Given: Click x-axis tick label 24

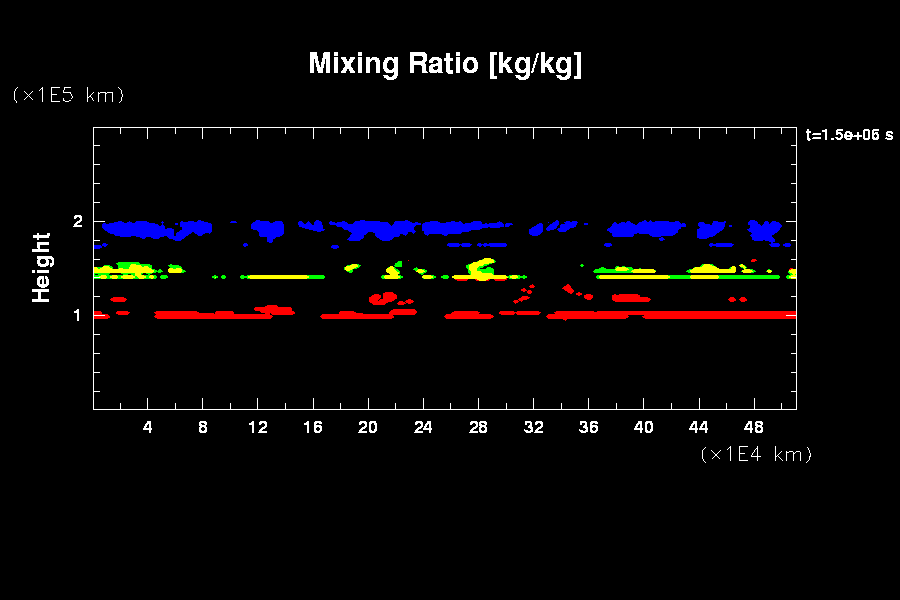Looking at the screenshot, I should point(423,427).
